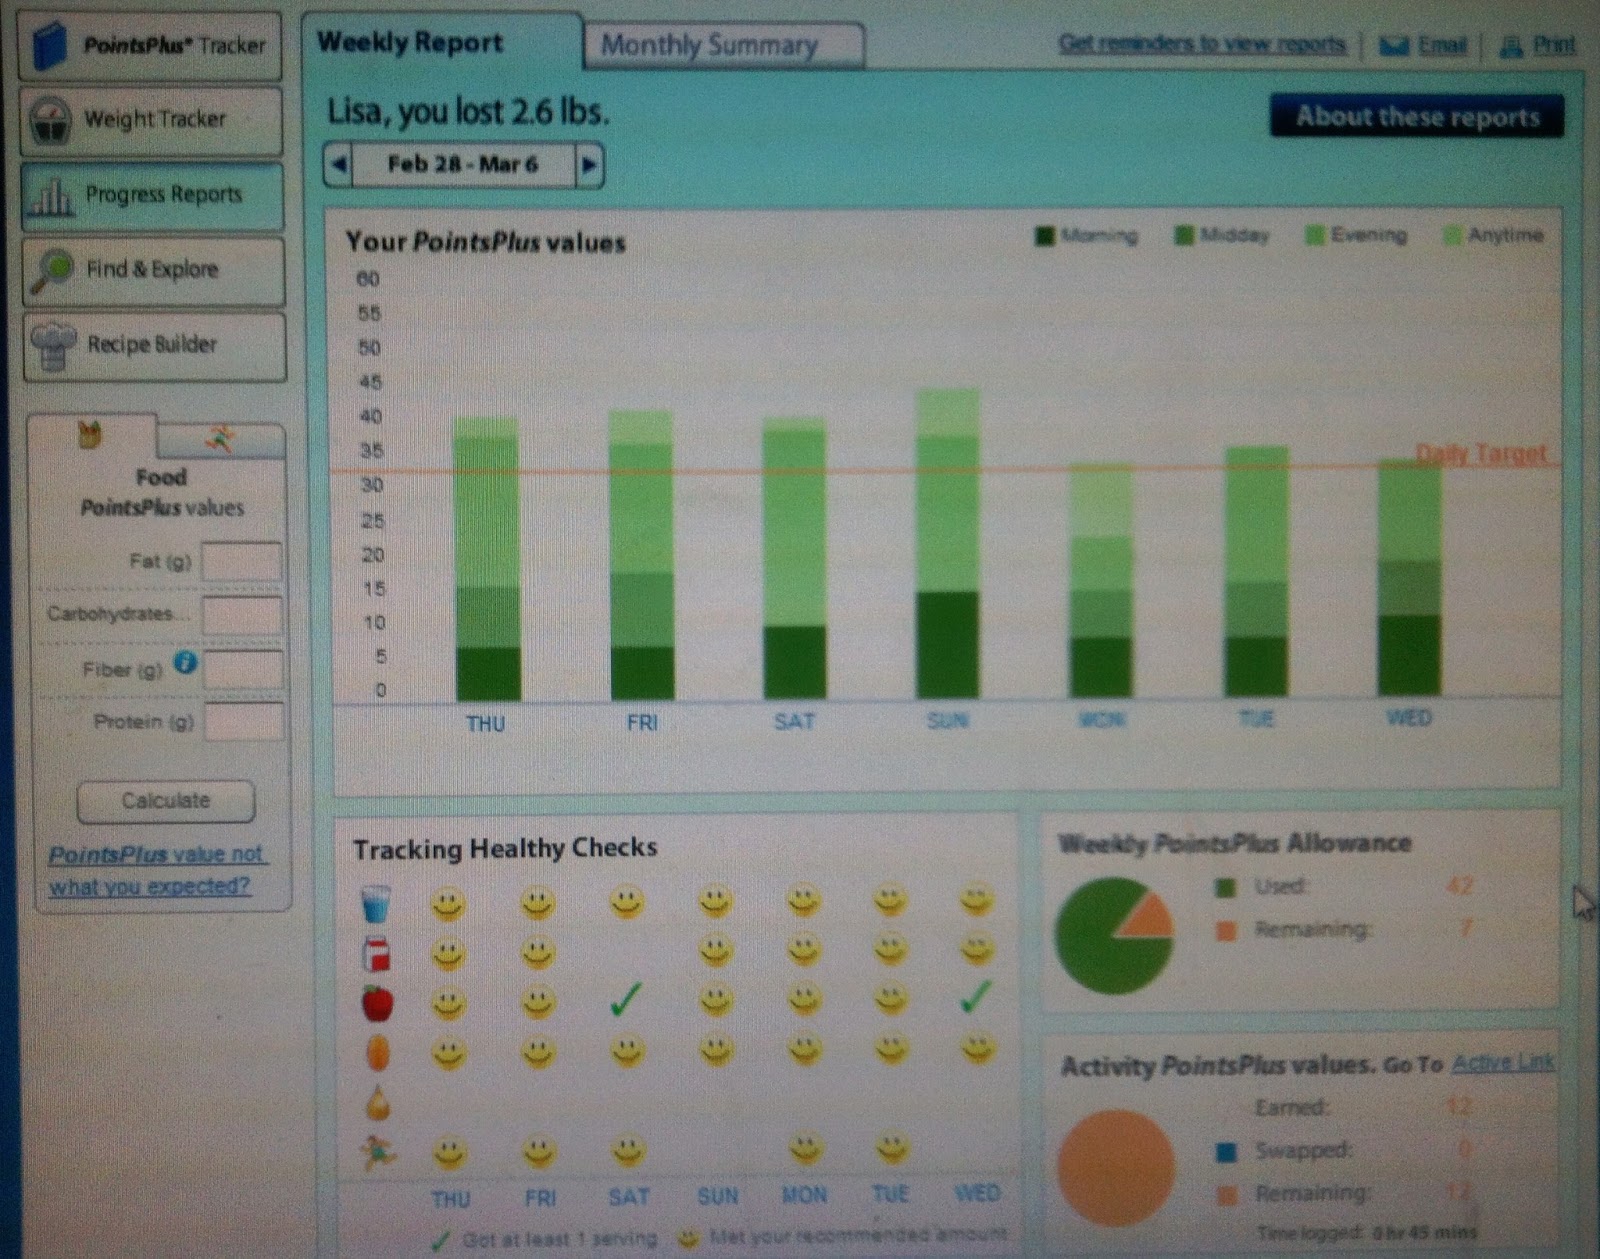Open Find & Explore magnifier icon
The height and width of the screenshot is (1259, 1600).
(52, 271)
